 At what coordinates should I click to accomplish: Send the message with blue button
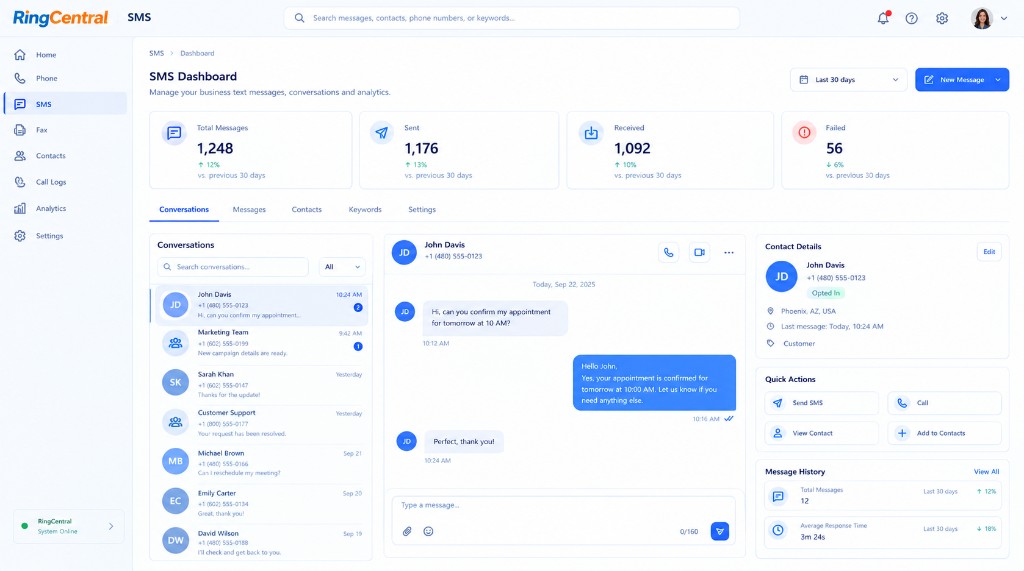coord(720,531)
